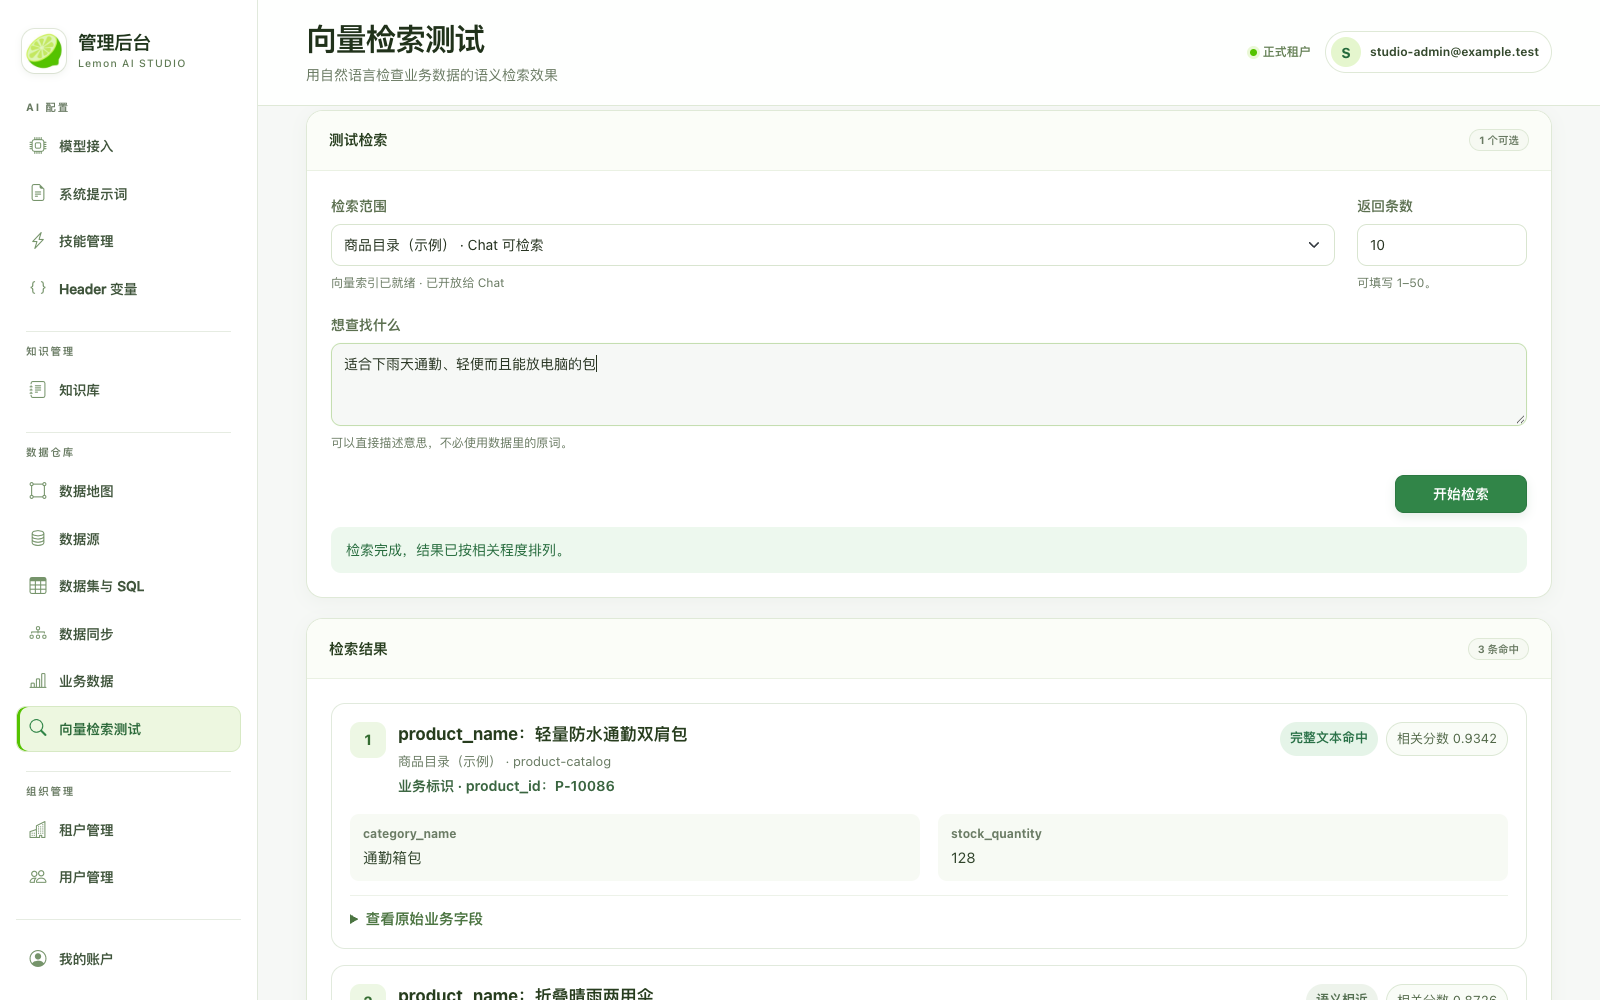This screenshot has width=1600, height=1000.
Task: Click the product_id: P-10086 text
Action: point(540,786)
